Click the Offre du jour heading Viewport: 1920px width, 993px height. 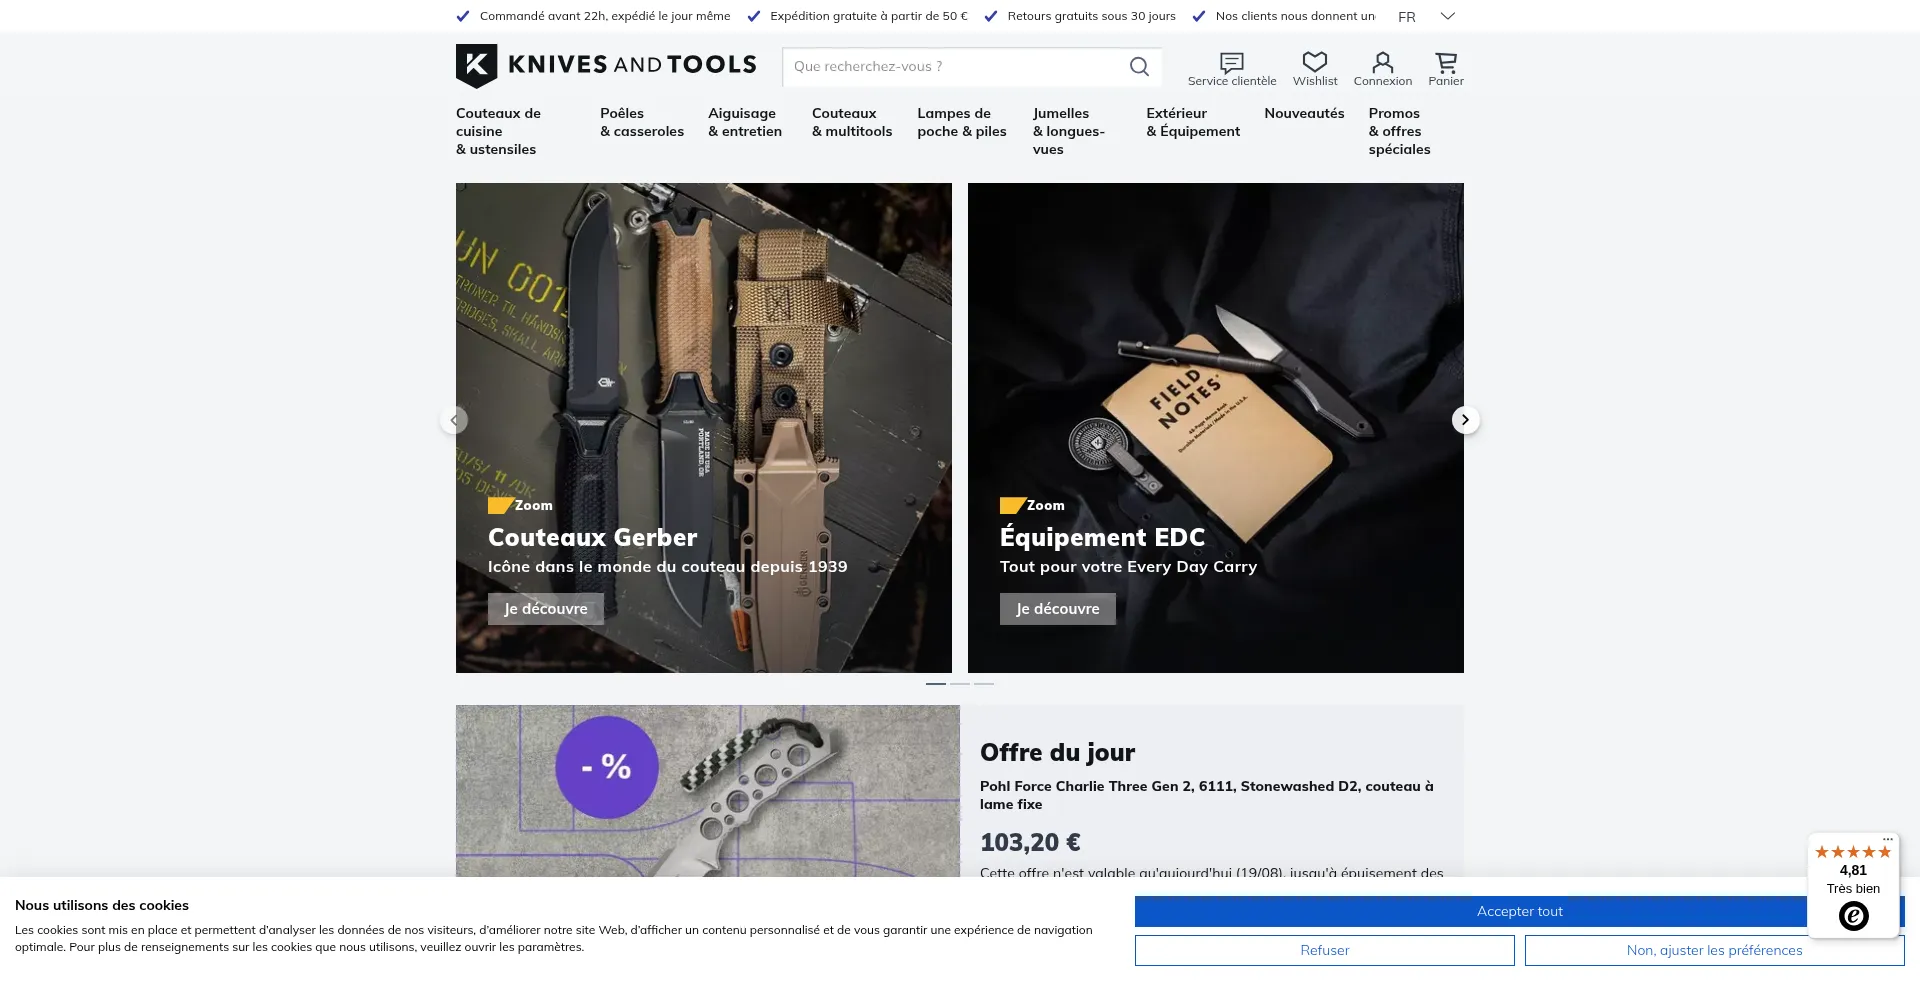pos(1057,753)
